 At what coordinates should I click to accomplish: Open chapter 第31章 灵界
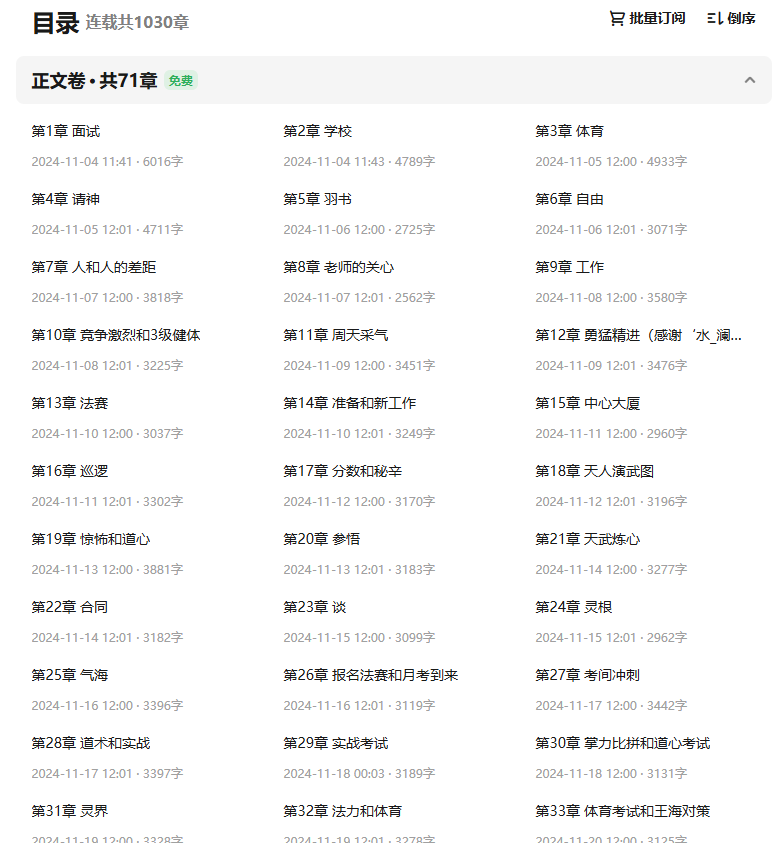click(x=70, y=811)
